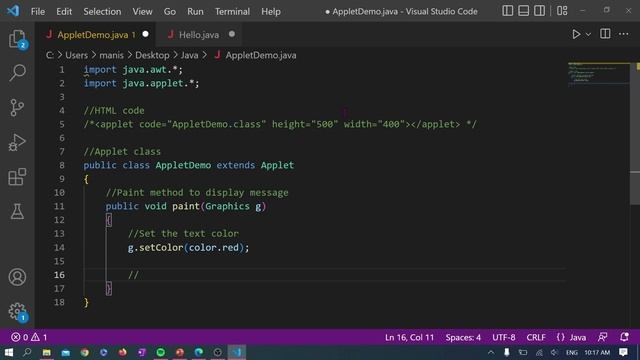Close unsaved Hello.java tab dot
This screenshot has height=360, width=640.
(232, 34)
